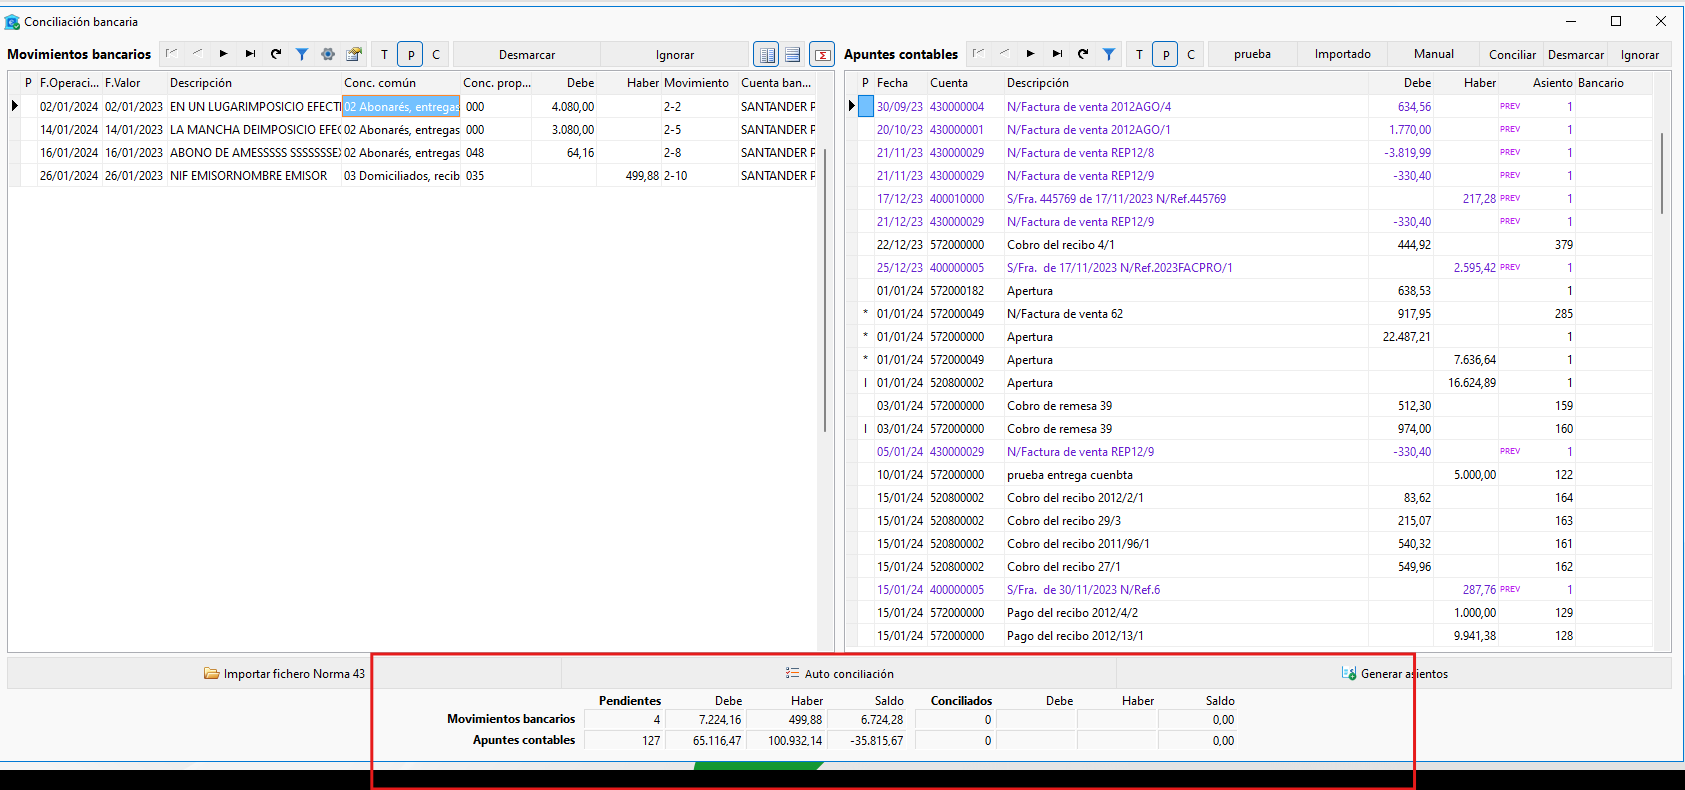Click the filter icon in Movimientos bancarios toolbar
The width and height of the screenshot is (1685, 790).
click(x=301, y=54)
